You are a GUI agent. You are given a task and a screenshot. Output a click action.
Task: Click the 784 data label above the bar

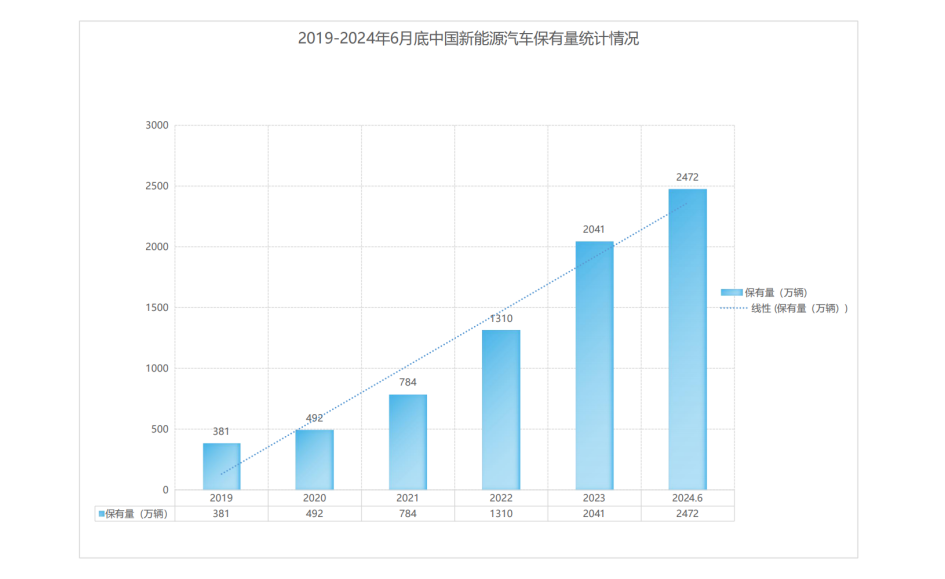pos(408,383)
